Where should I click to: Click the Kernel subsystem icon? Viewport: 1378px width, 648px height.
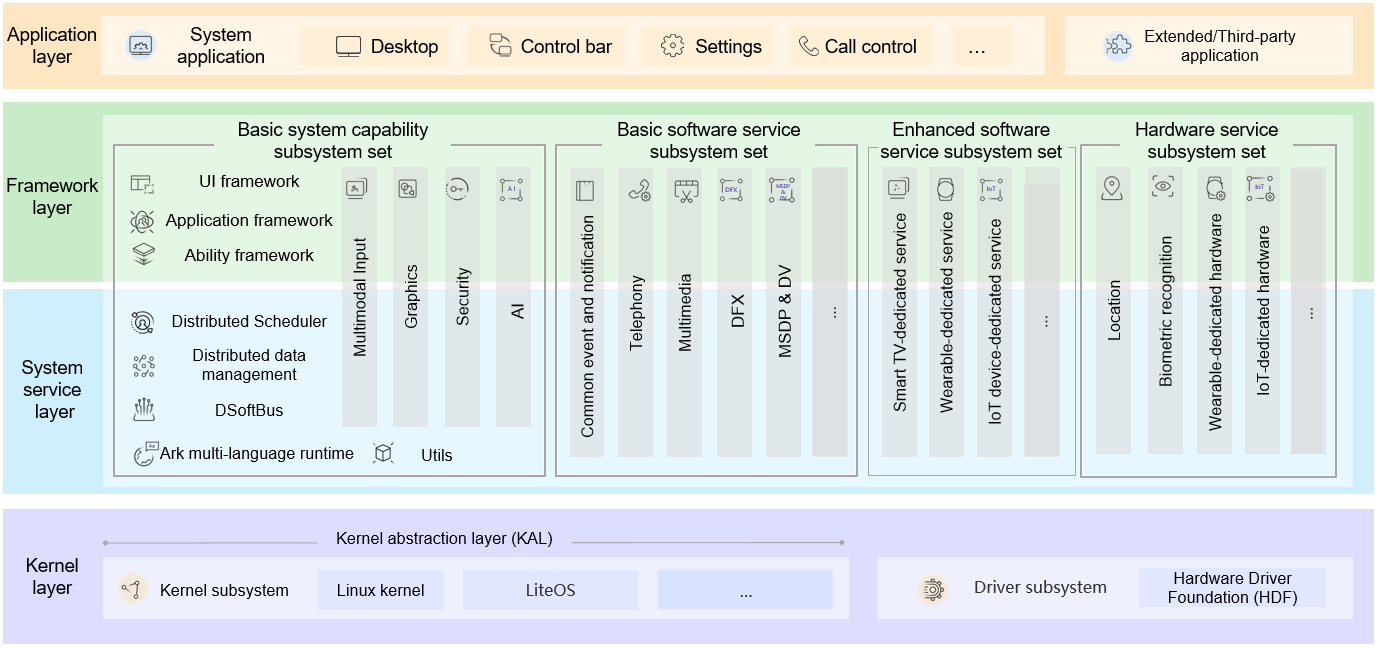133,590
